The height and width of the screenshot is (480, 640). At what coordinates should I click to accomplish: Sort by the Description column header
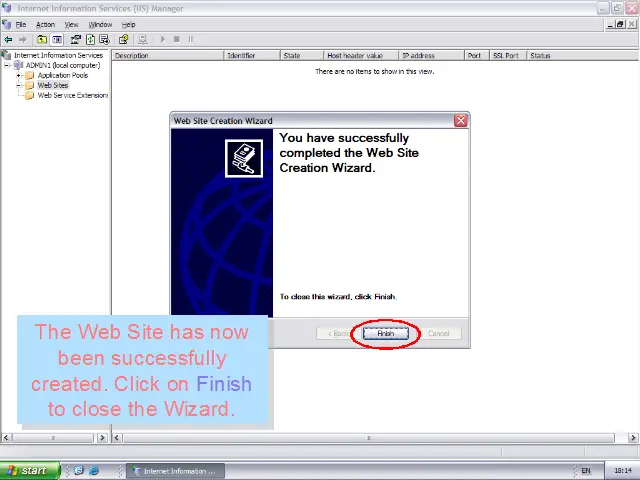pos(168,56)
